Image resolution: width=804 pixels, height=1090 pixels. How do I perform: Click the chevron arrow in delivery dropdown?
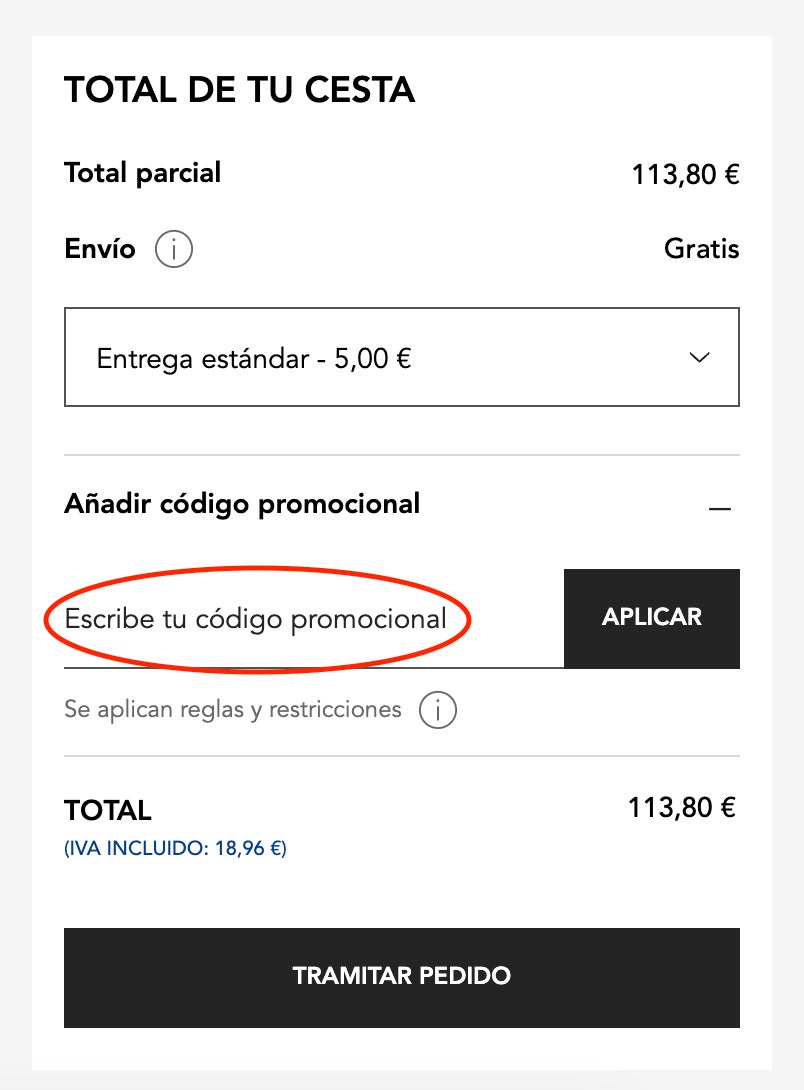[x=700, y=358]
